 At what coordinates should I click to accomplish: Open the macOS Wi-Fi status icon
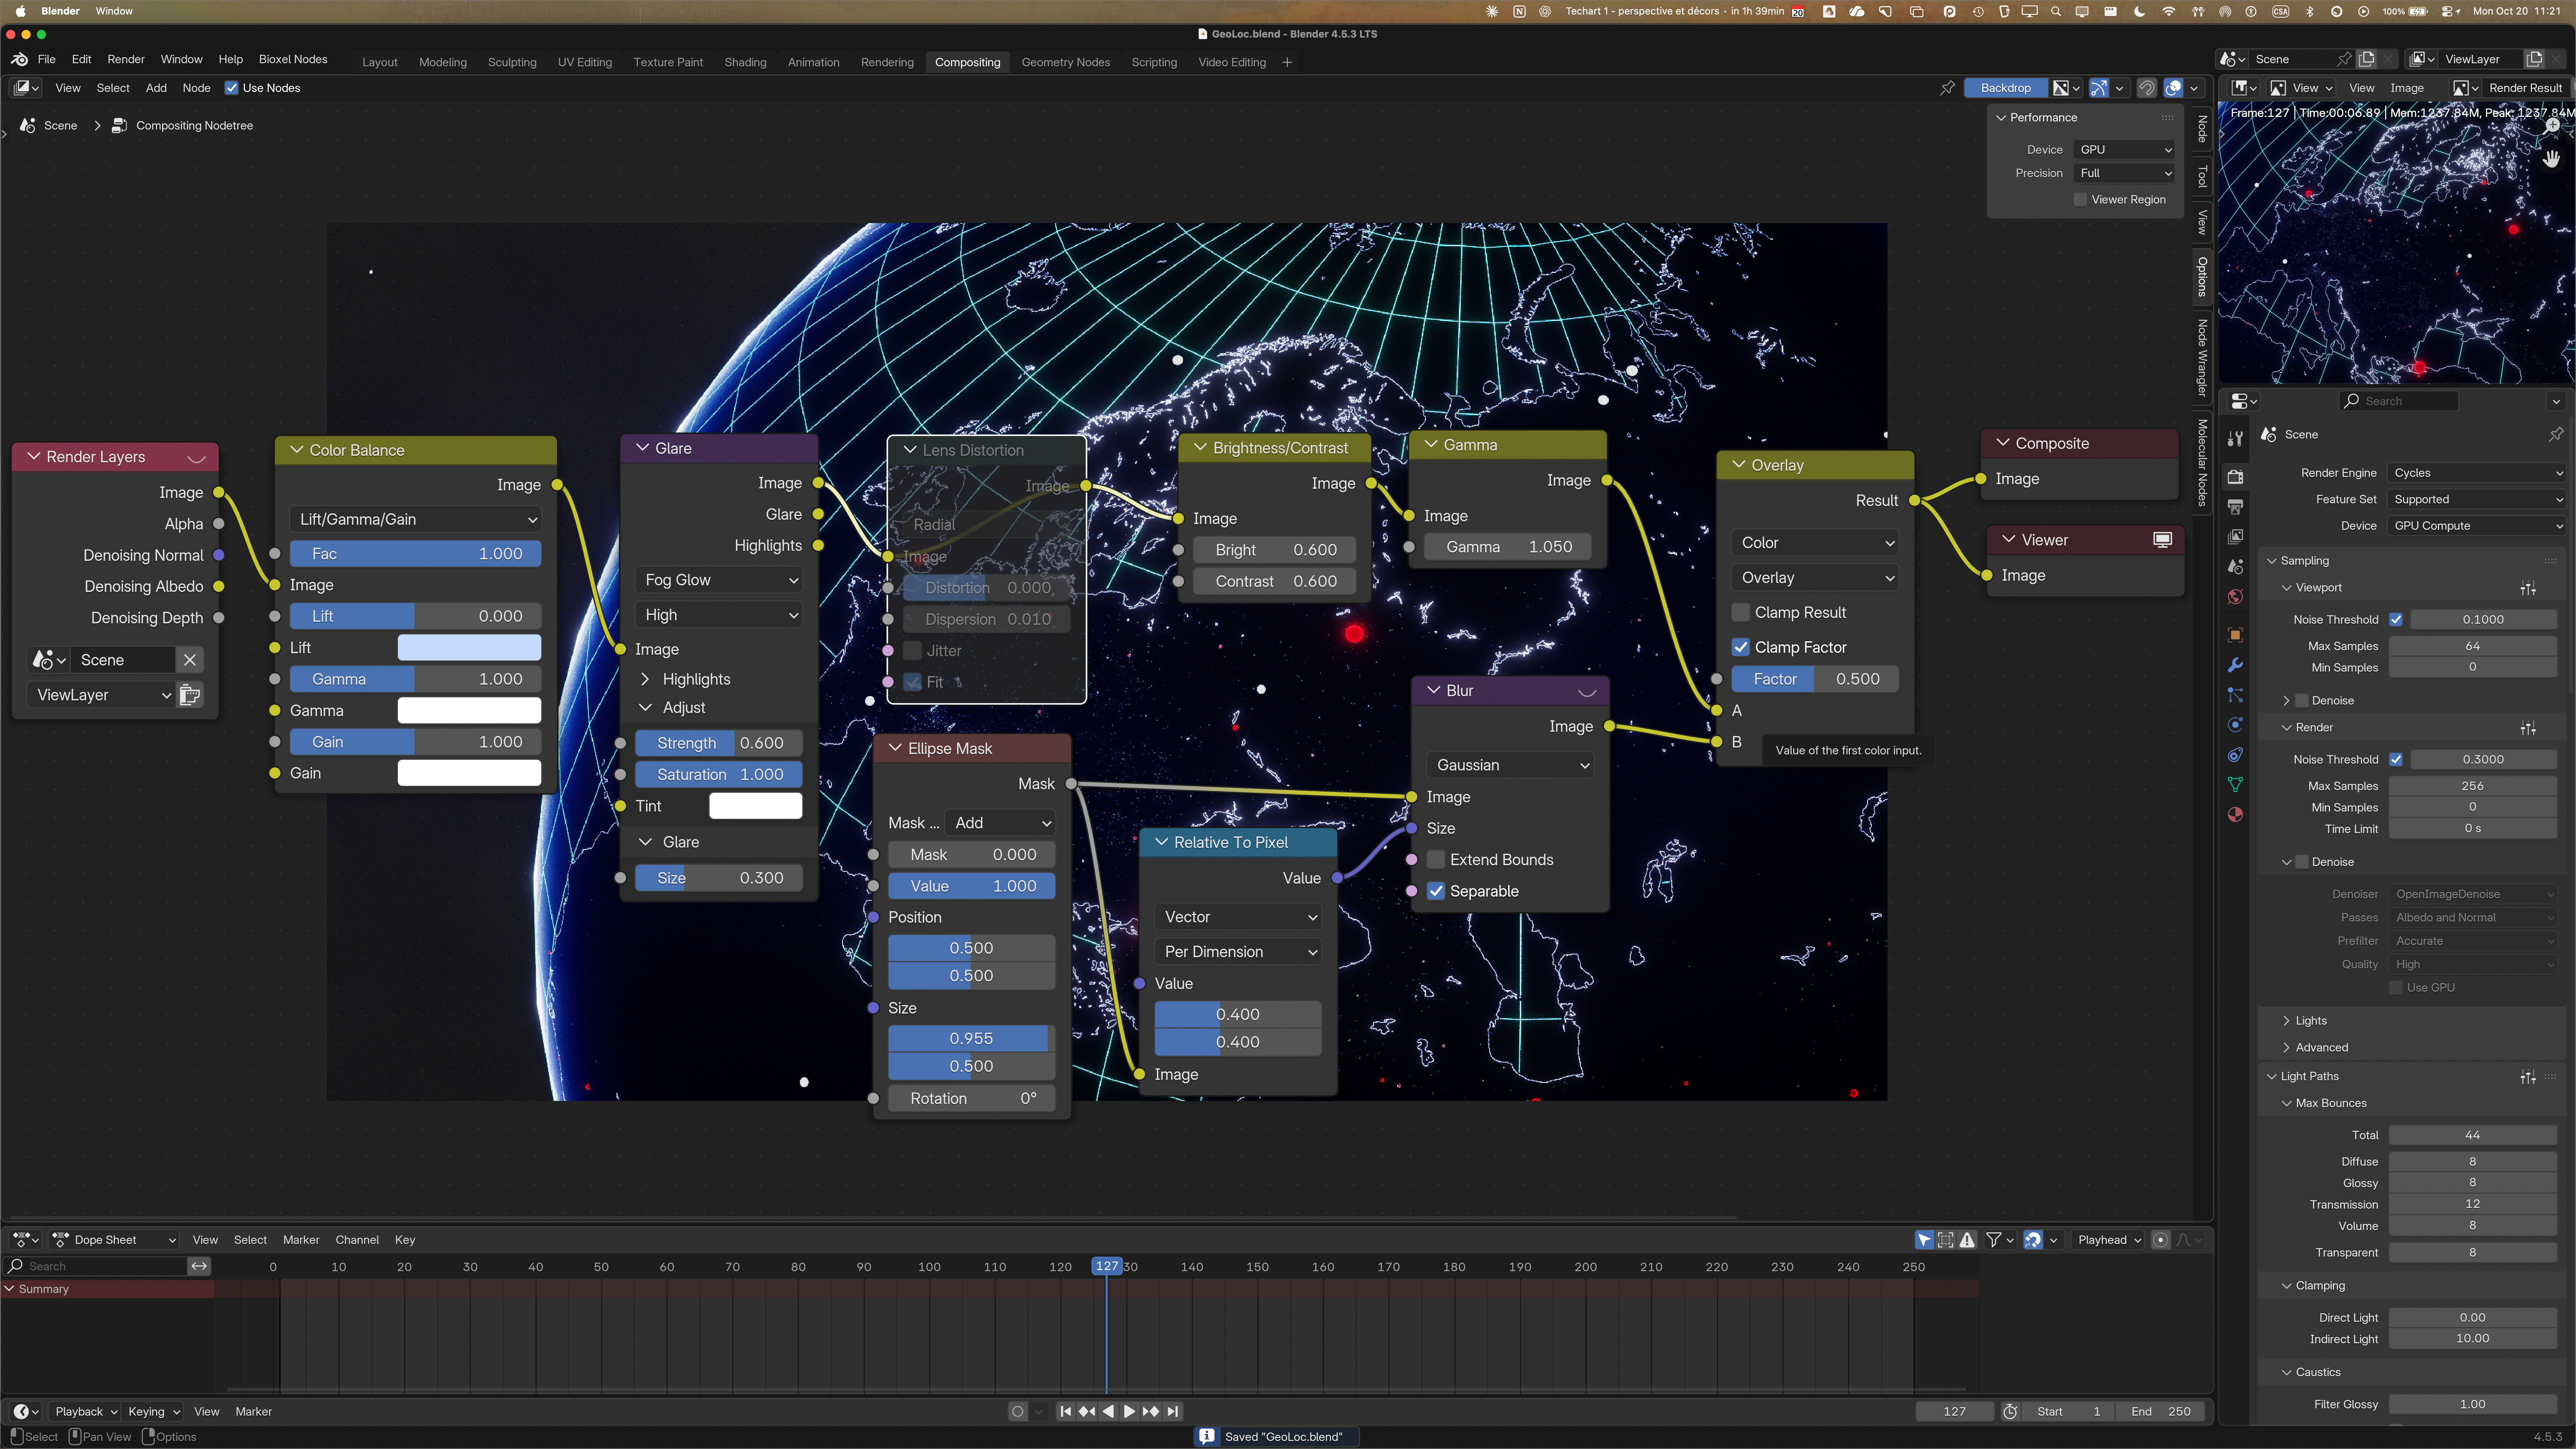2169,11
